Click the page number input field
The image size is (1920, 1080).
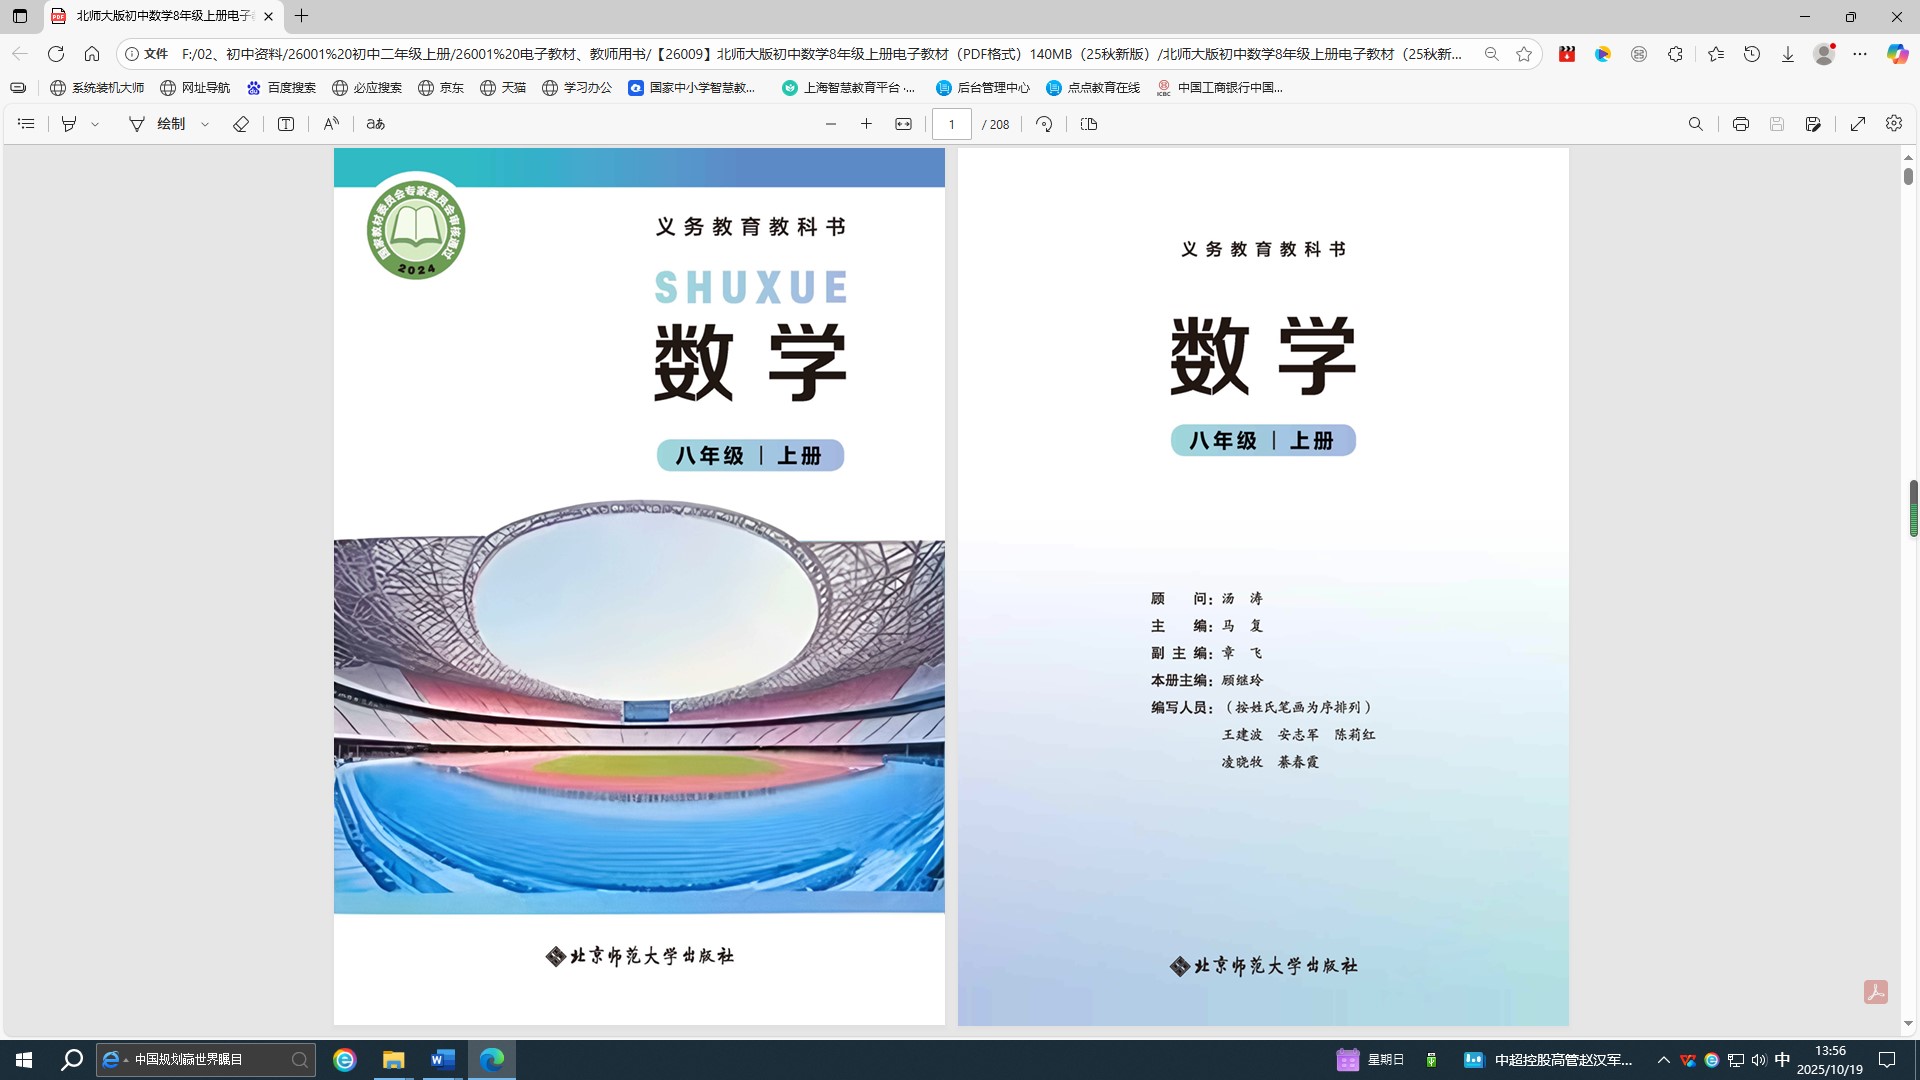[952, 124]
